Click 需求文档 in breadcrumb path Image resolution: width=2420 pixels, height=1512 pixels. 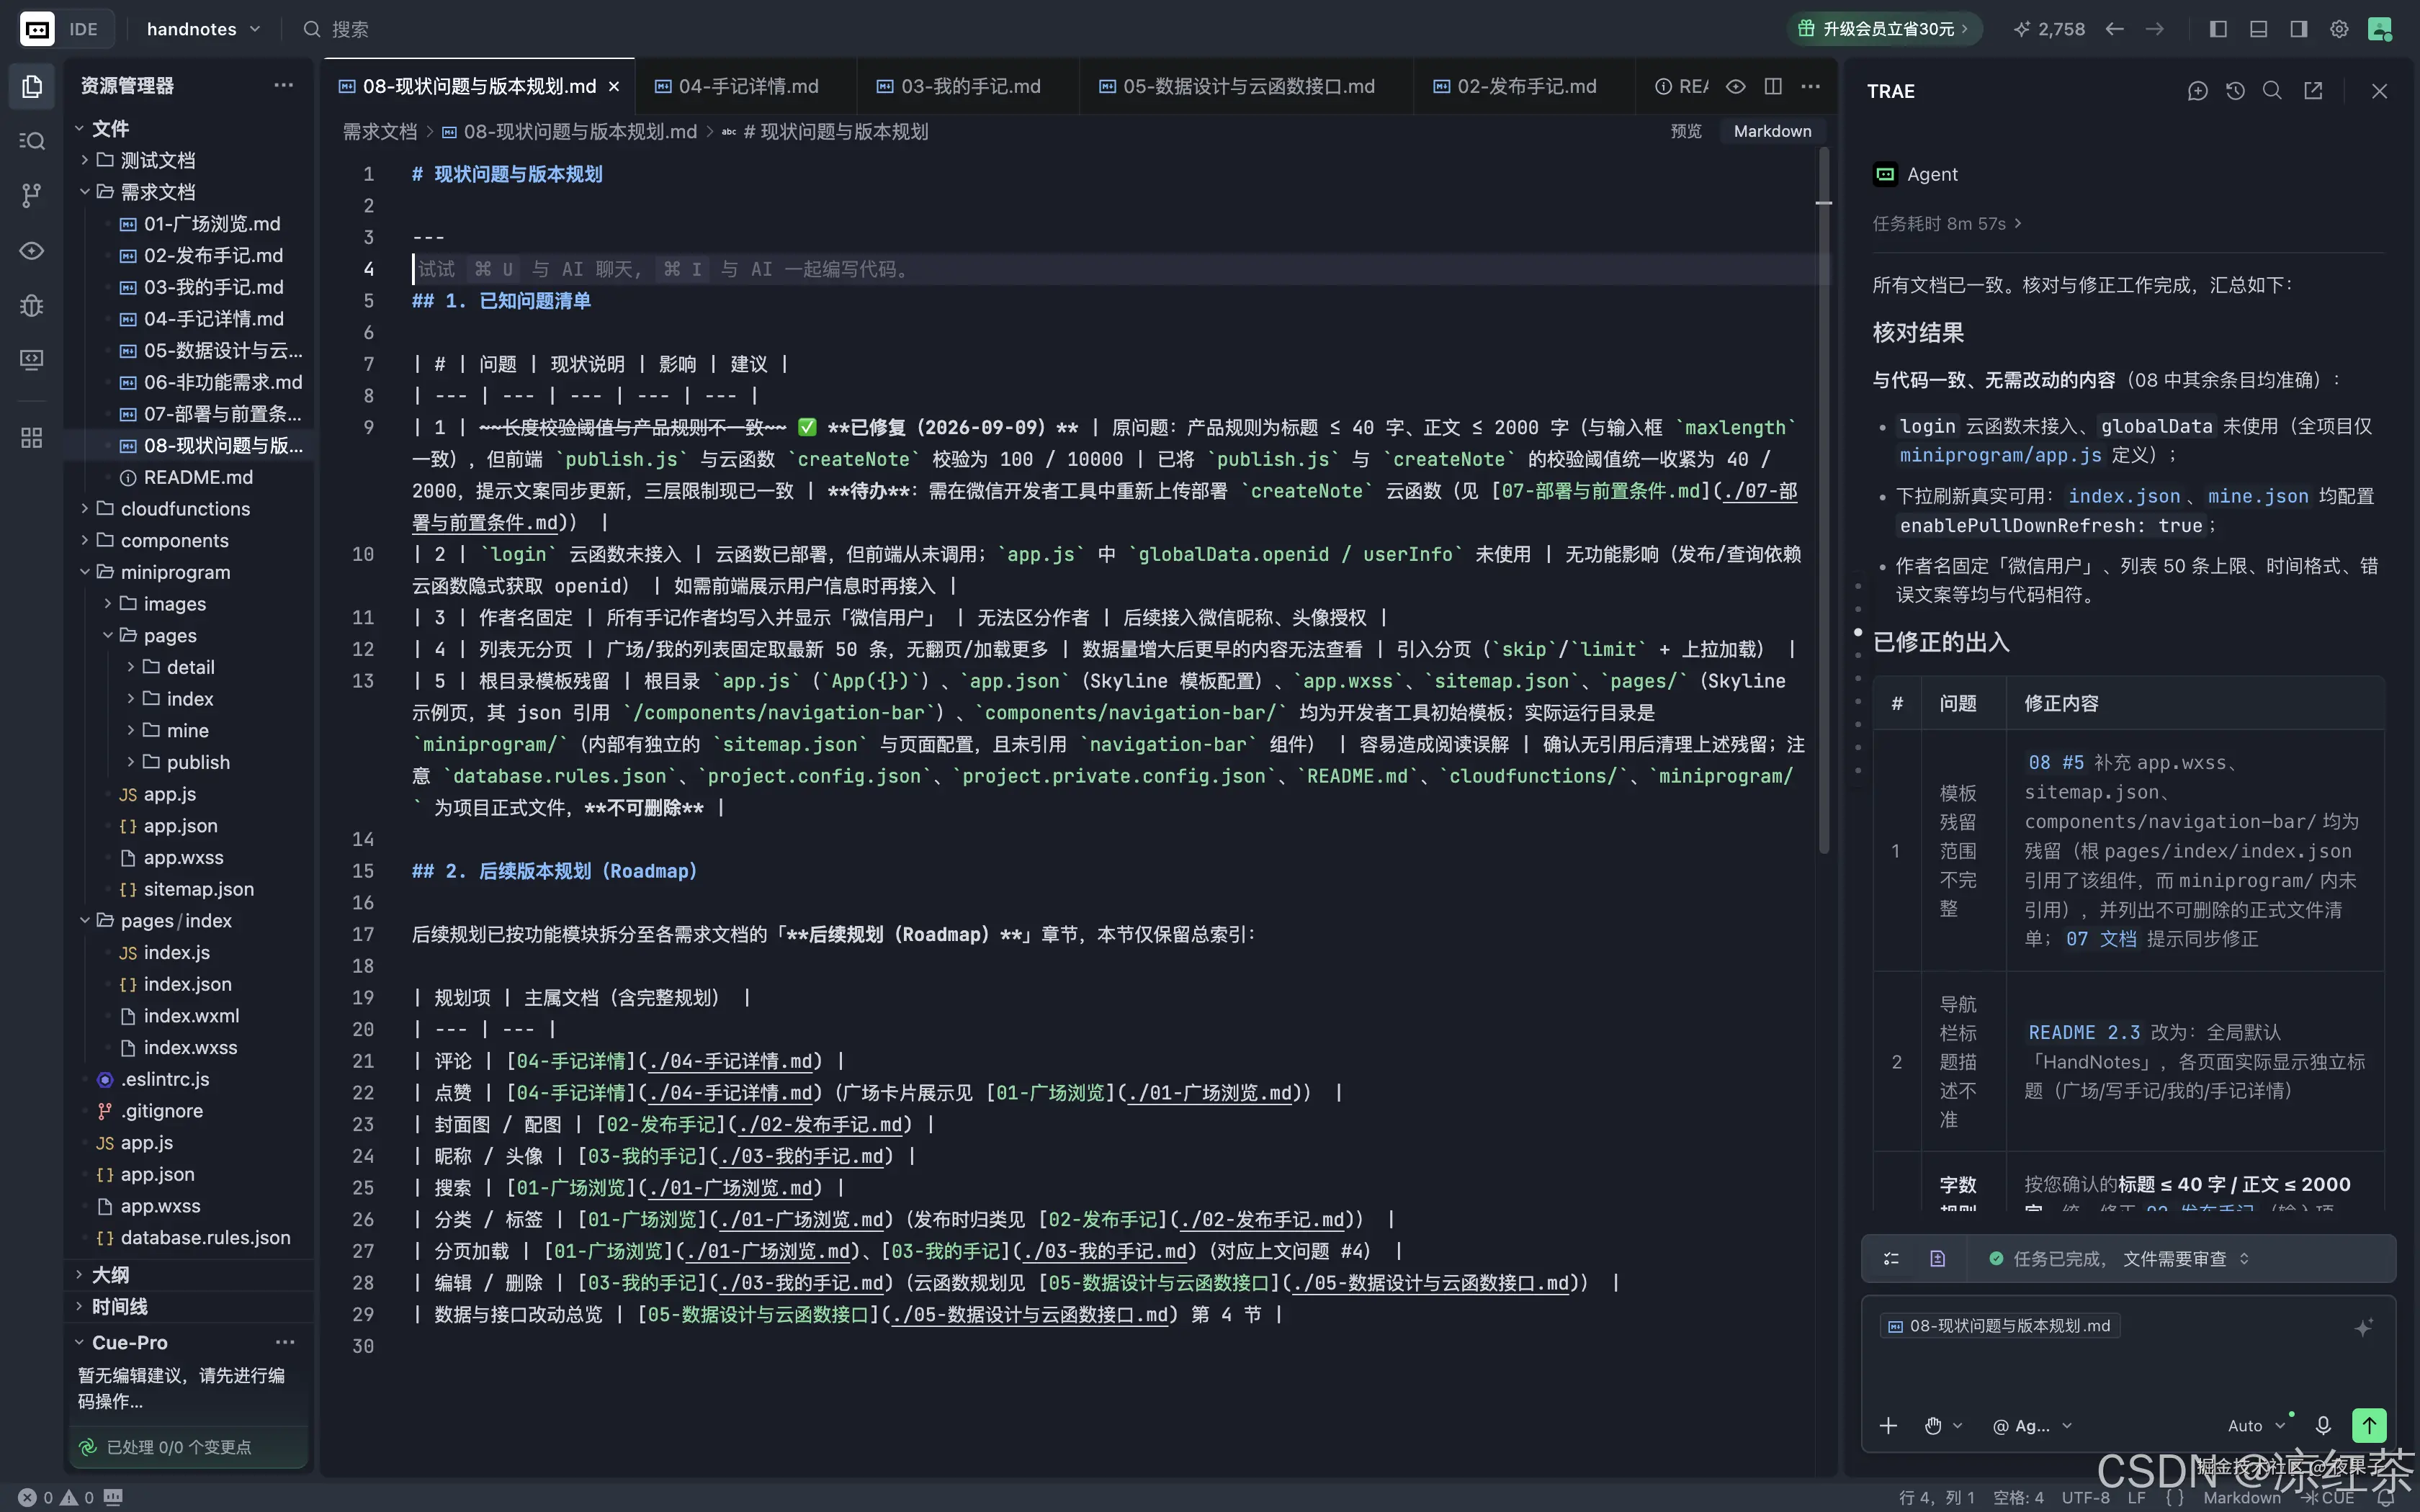pyautogui.click(x=380, y=131)
